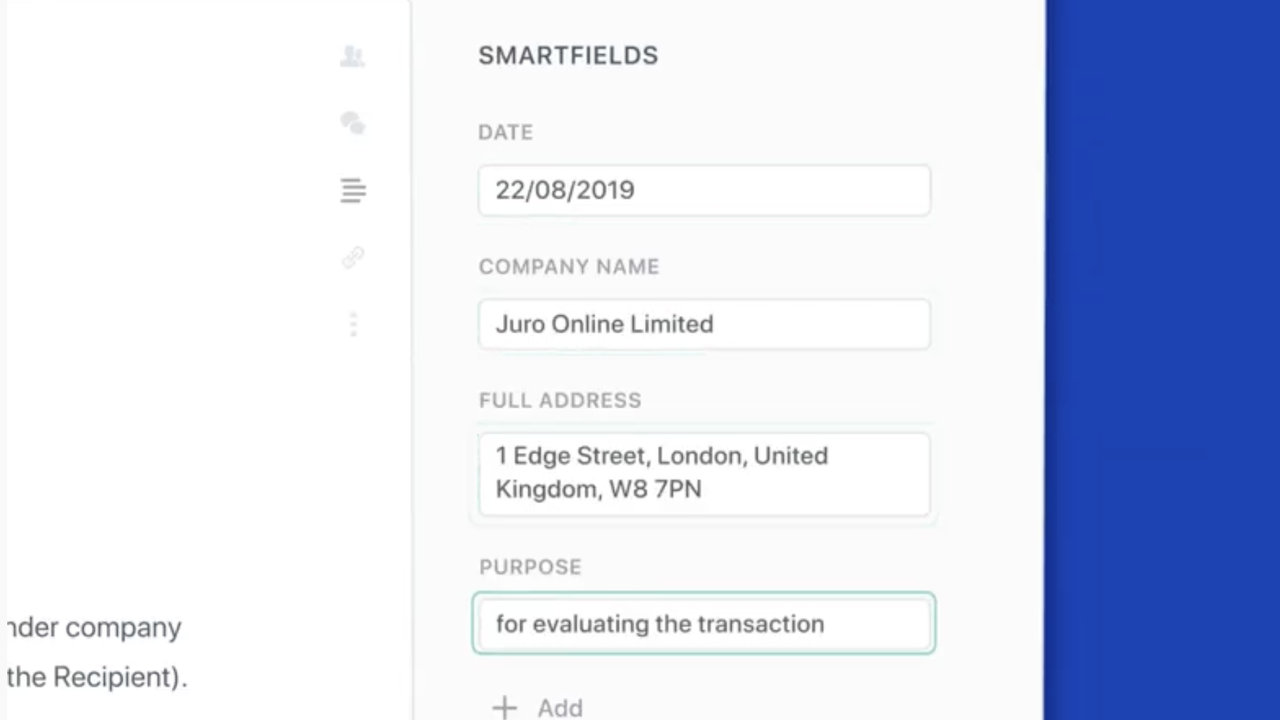Select the Purpose field text

[660, 623]
